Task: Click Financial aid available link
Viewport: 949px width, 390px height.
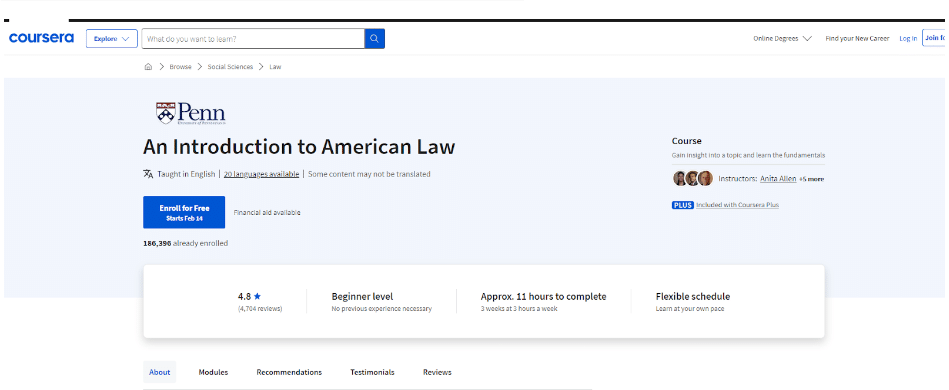Action: 267,213
